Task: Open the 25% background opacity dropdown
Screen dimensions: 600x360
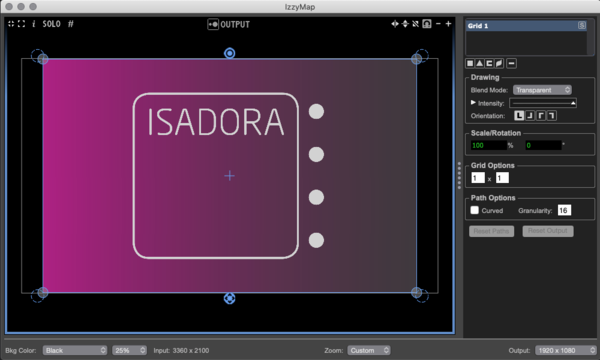Action: 129,350
